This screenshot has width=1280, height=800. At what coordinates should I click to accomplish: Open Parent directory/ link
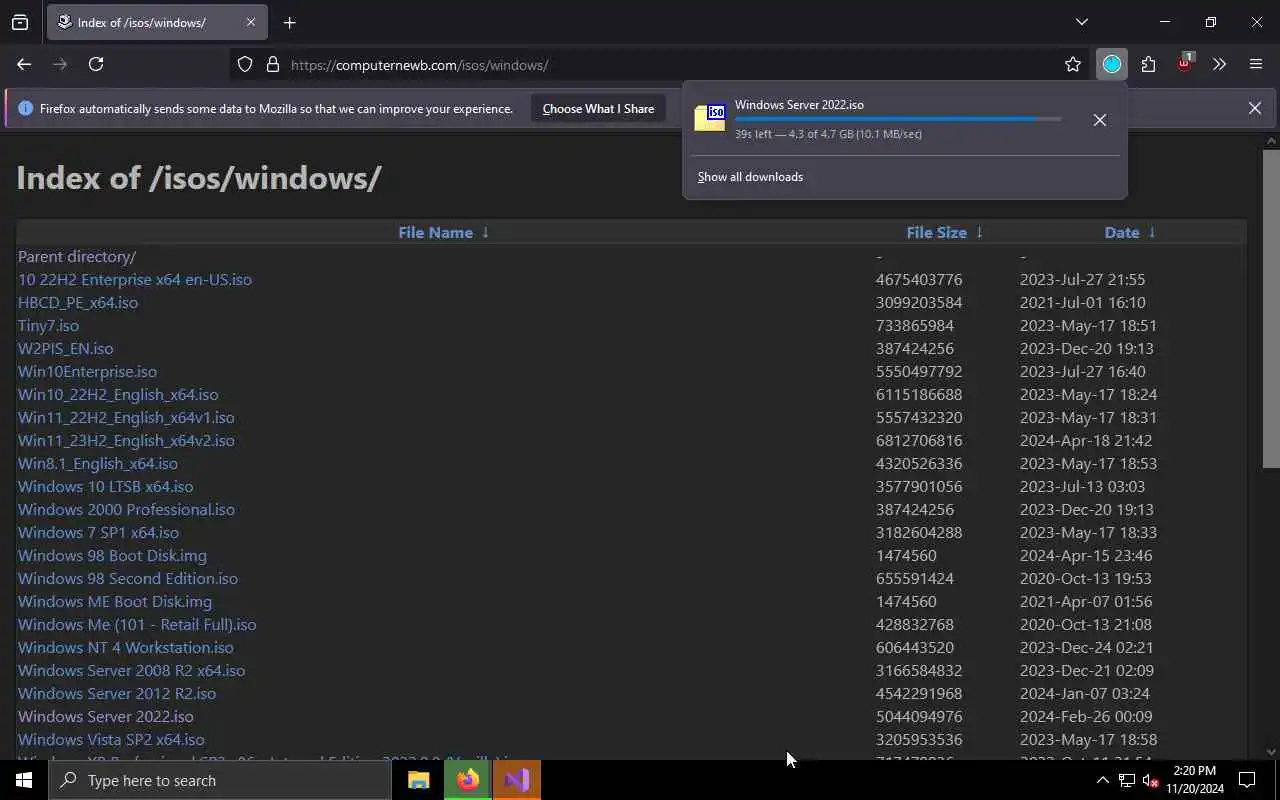tap(77, 257)
